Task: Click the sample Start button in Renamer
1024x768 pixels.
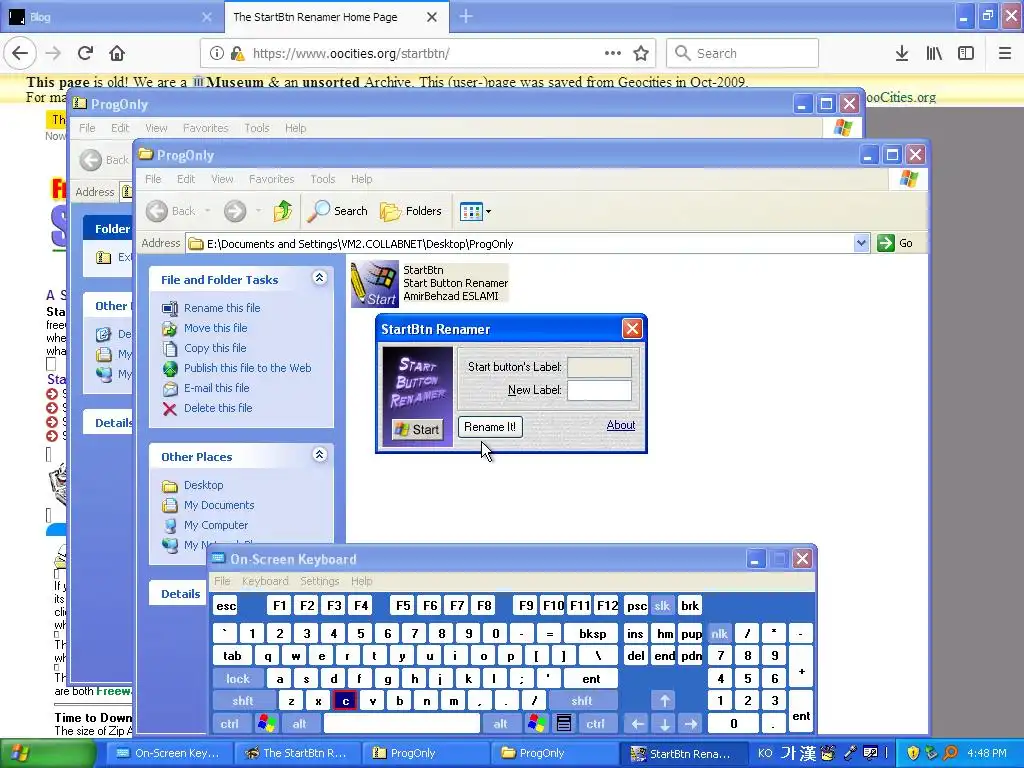Action: [x=417, y=430]
